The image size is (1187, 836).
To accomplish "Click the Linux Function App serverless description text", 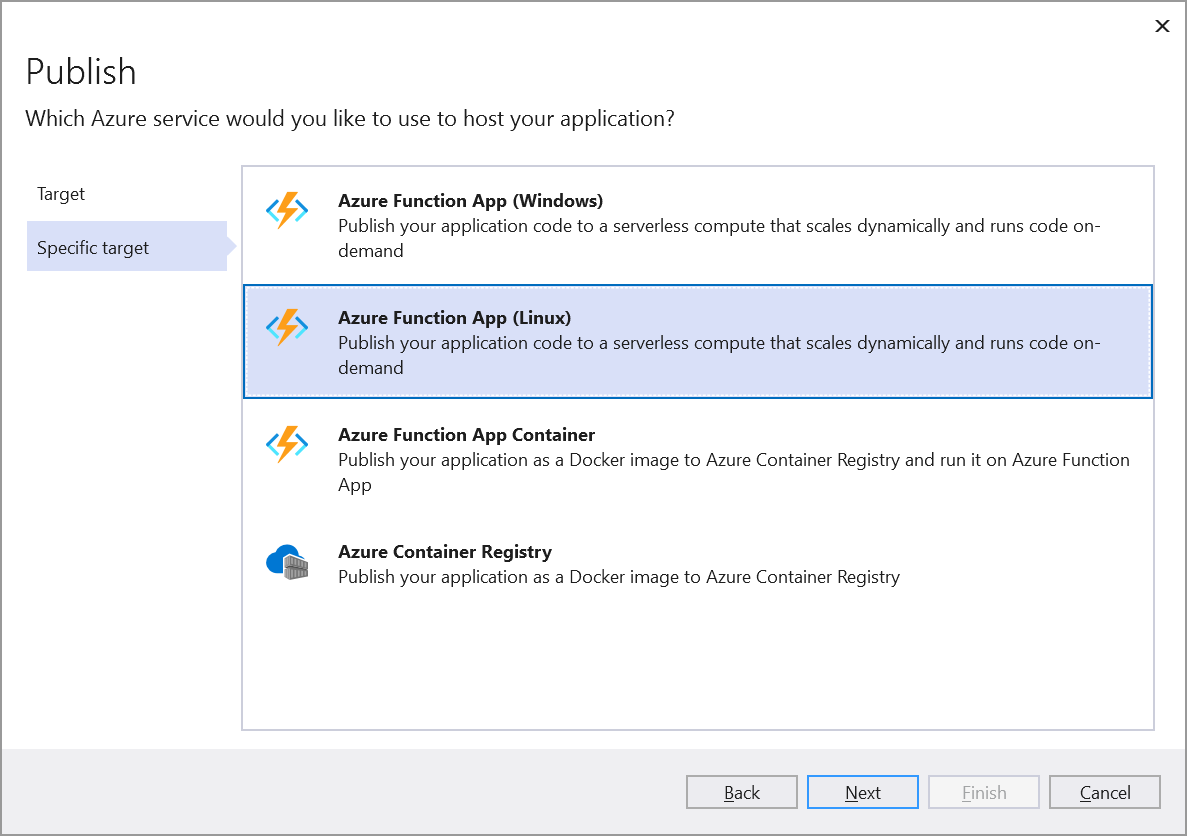I will 718,355.
